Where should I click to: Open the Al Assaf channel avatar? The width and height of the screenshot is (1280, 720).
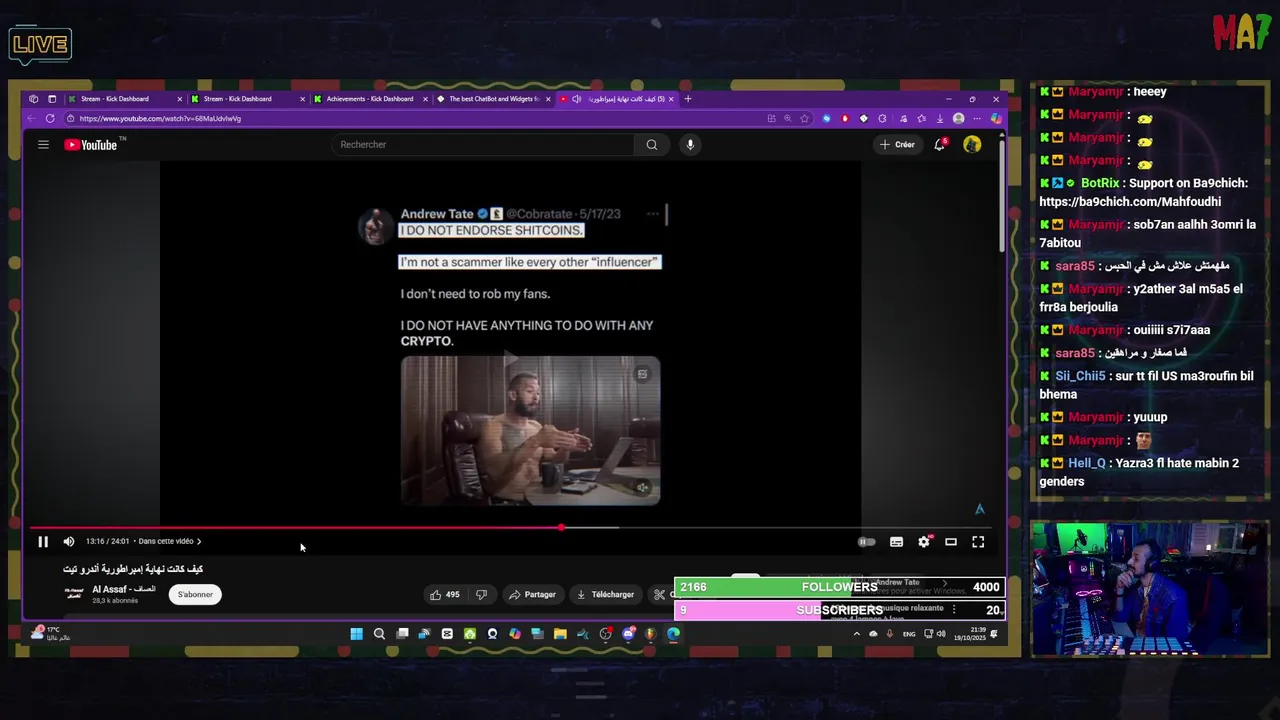click(74, 593)
